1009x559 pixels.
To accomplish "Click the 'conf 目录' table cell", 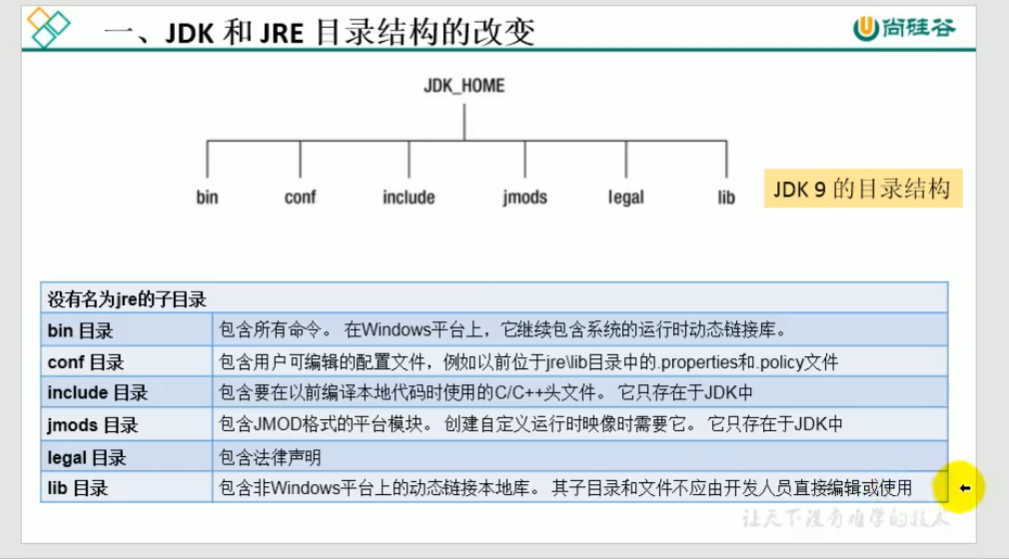I will click(x=126, y=362).
